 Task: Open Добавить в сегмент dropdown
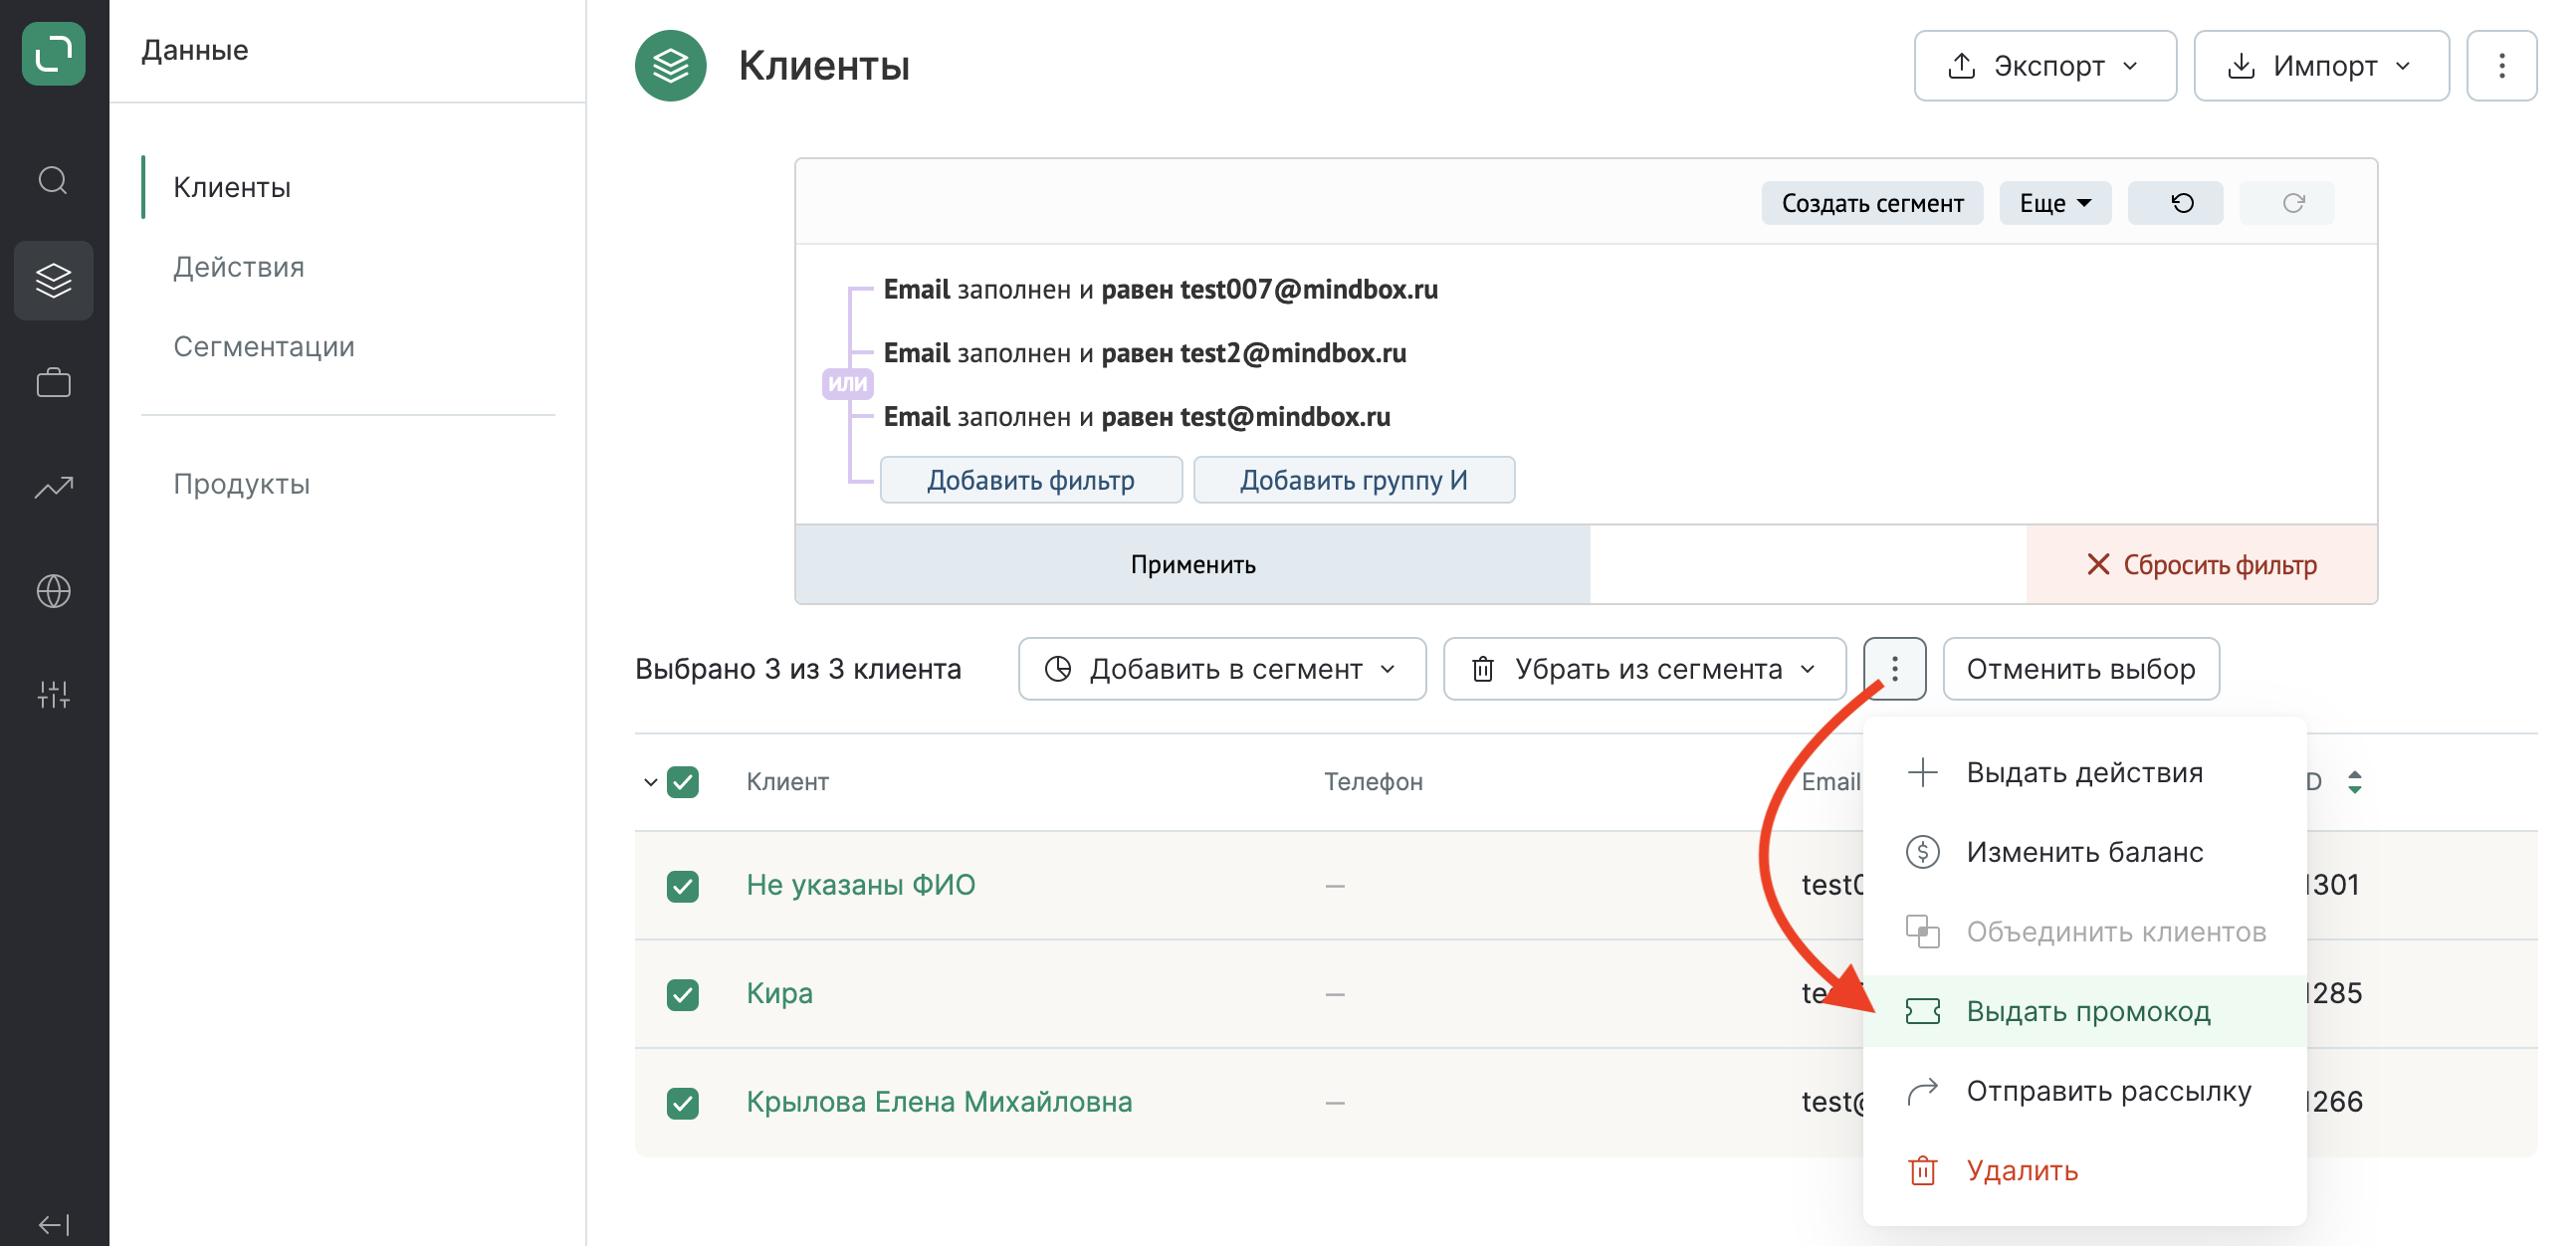1222,669
